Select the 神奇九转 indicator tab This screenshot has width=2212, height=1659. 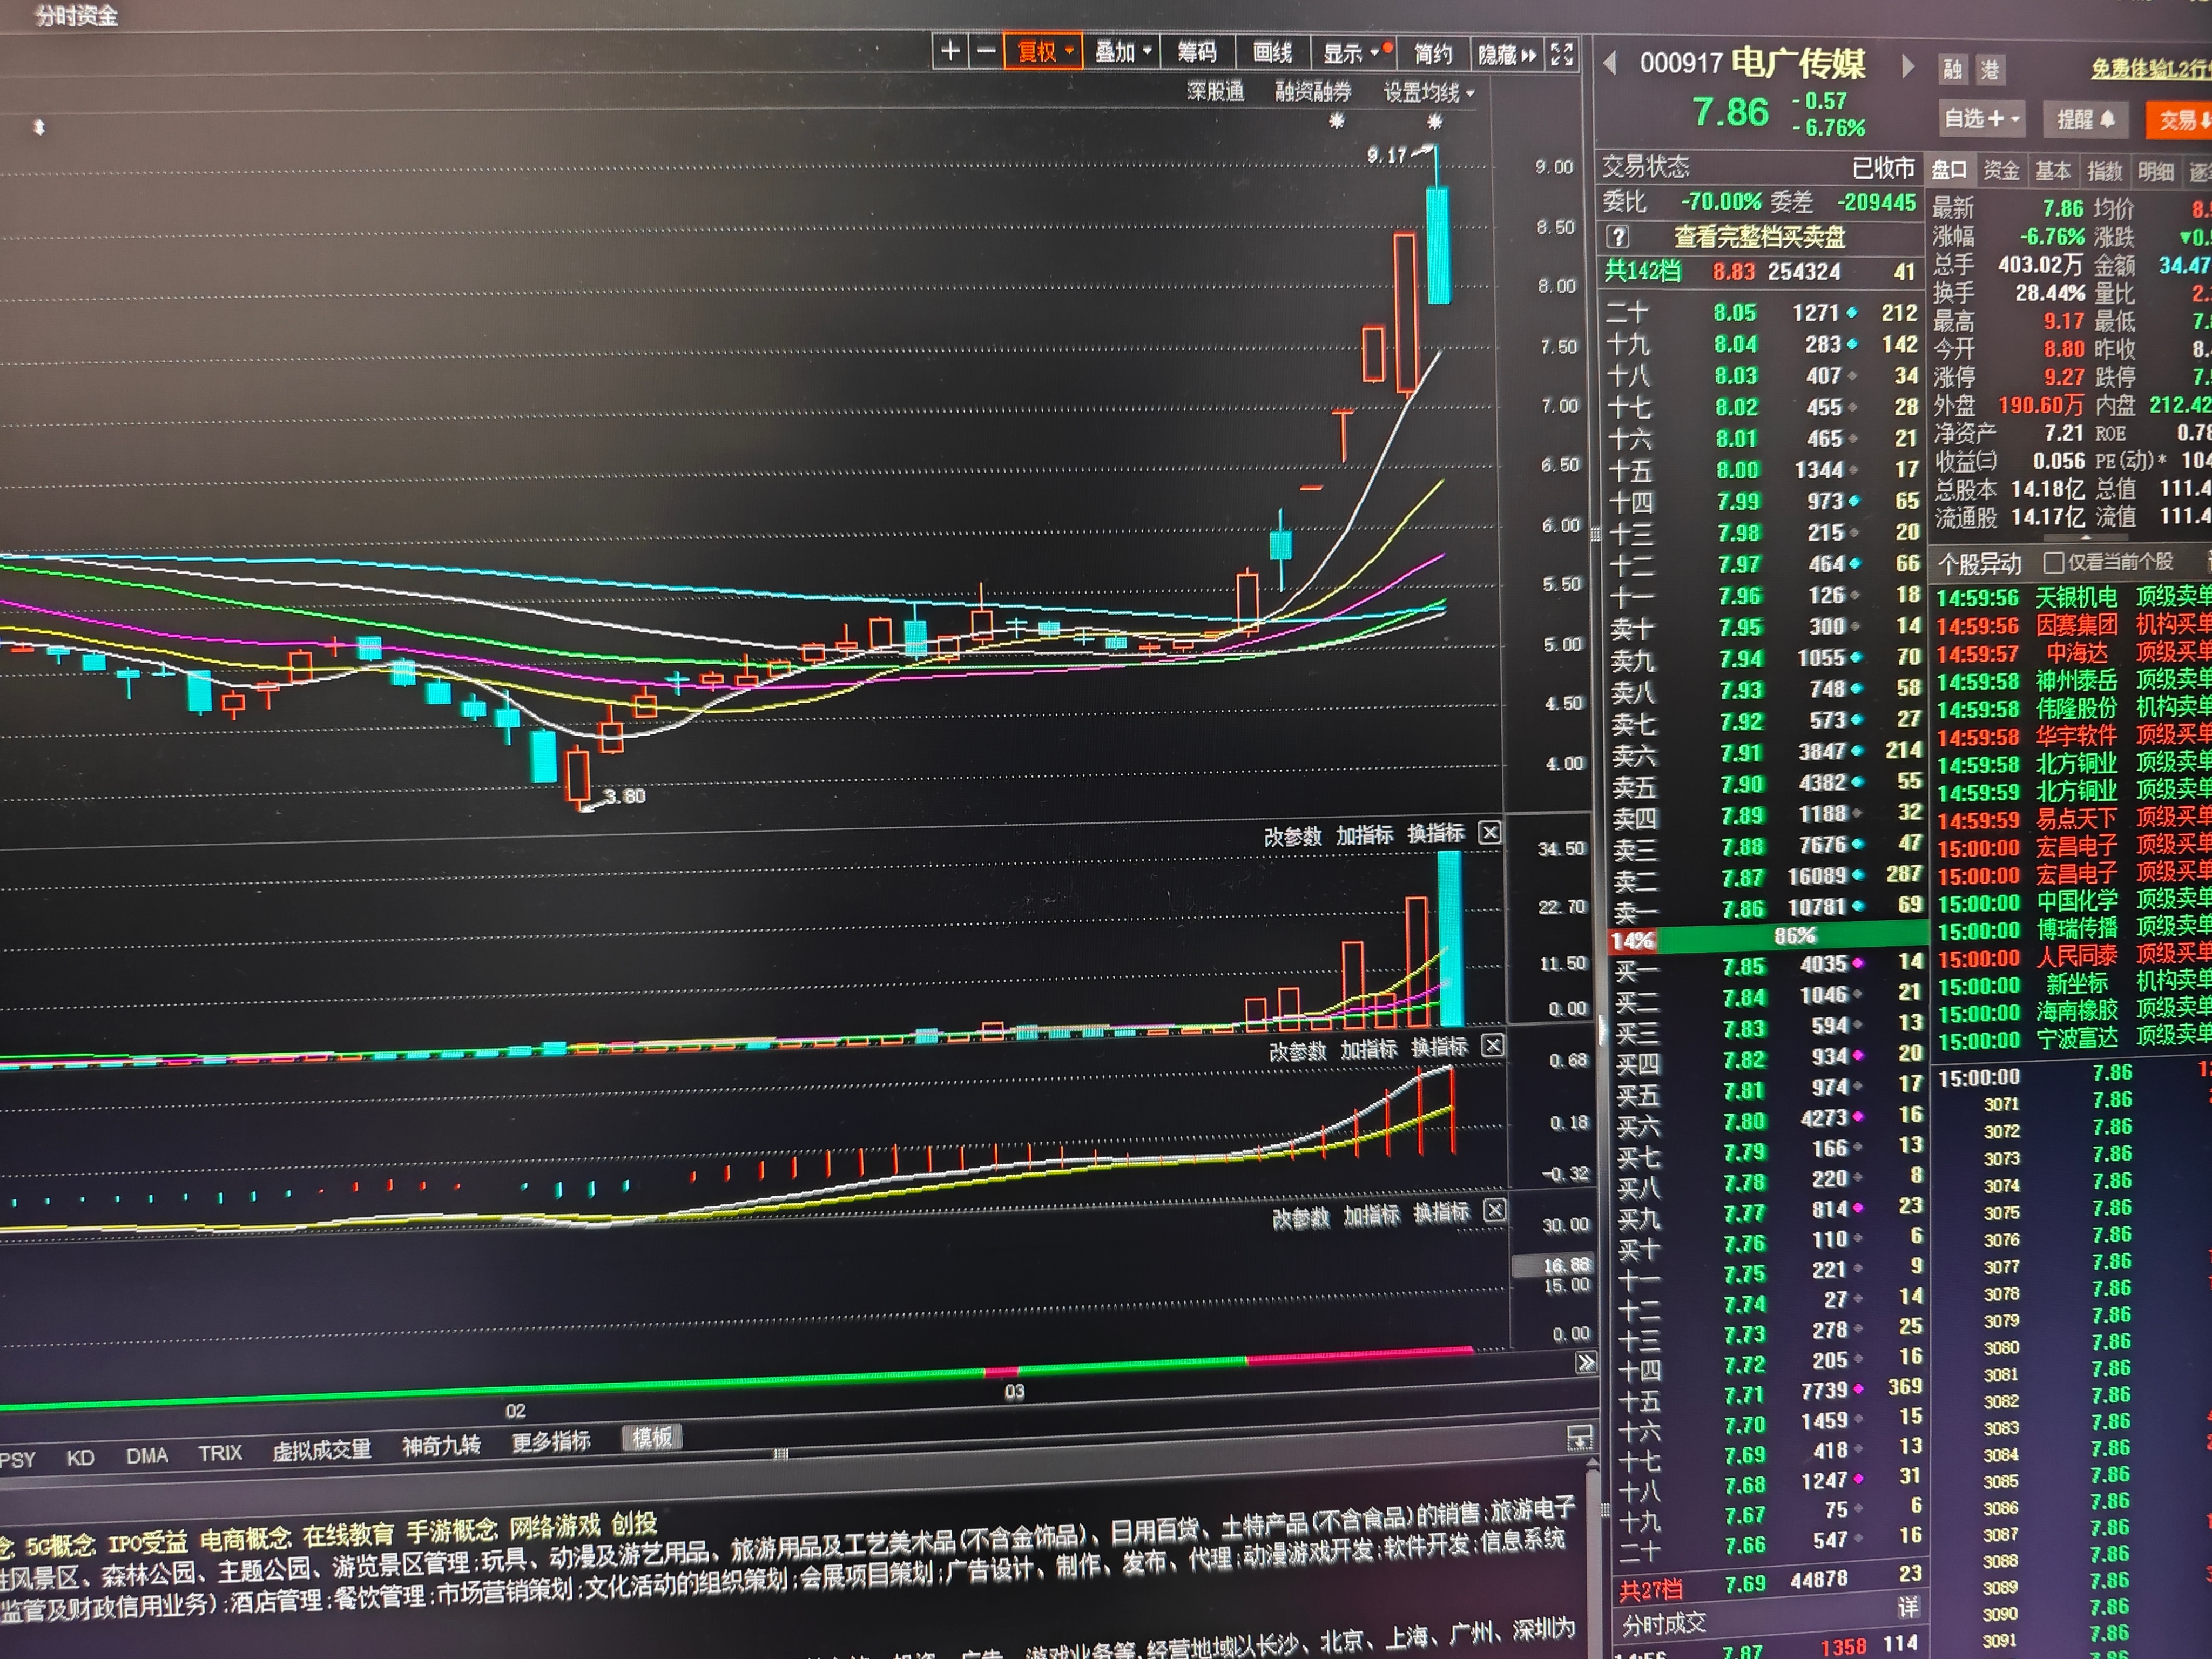[x=441, y=1445]
